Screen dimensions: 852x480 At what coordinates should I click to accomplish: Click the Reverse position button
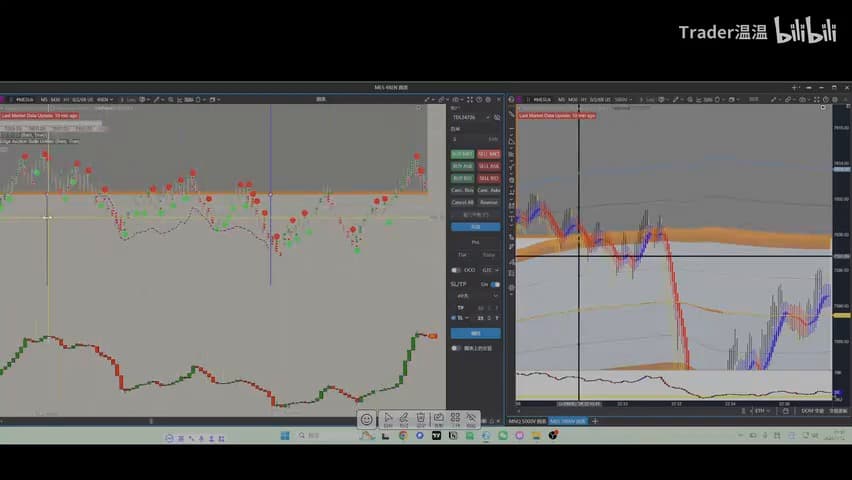coord(488,202)
